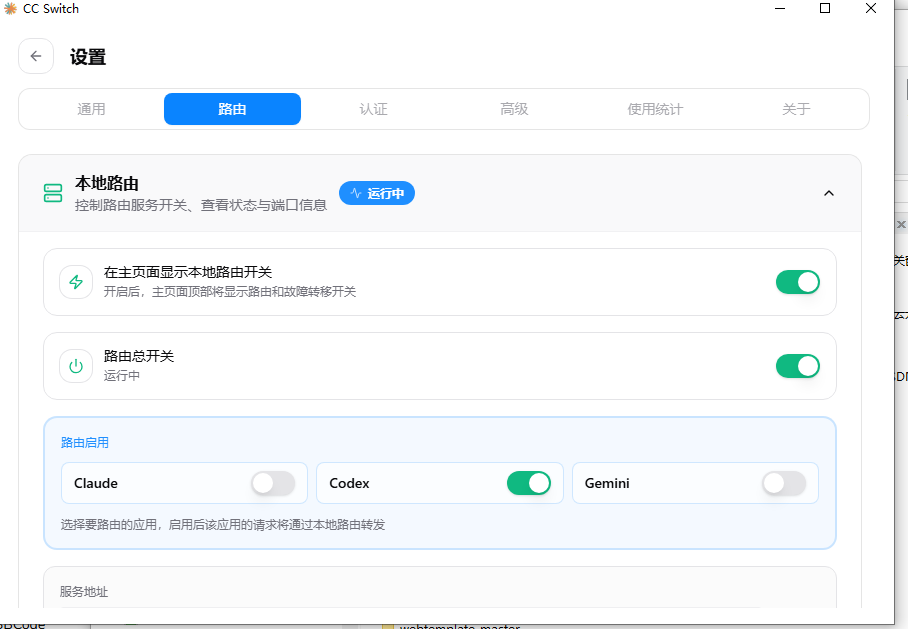
Task: Maximize the CC Switch window
Action: tap(825, 9)
